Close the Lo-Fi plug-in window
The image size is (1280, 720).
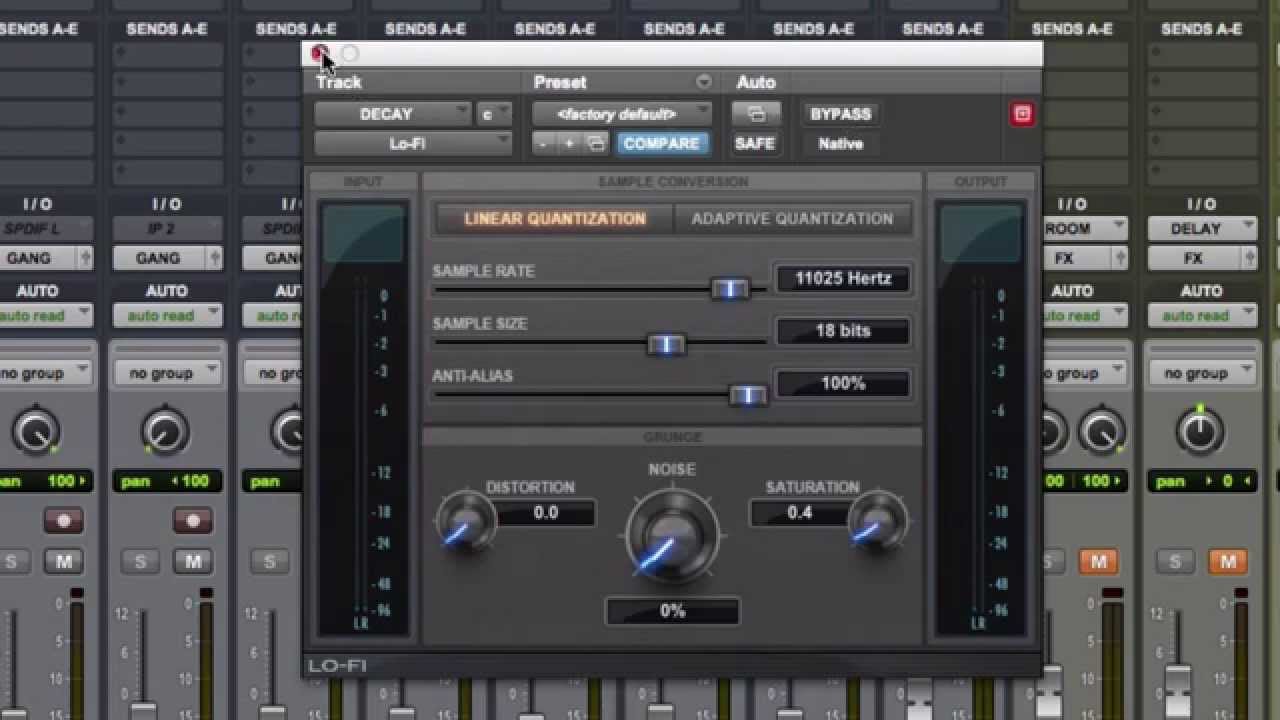pyautogui.click(x=319, y=53)
